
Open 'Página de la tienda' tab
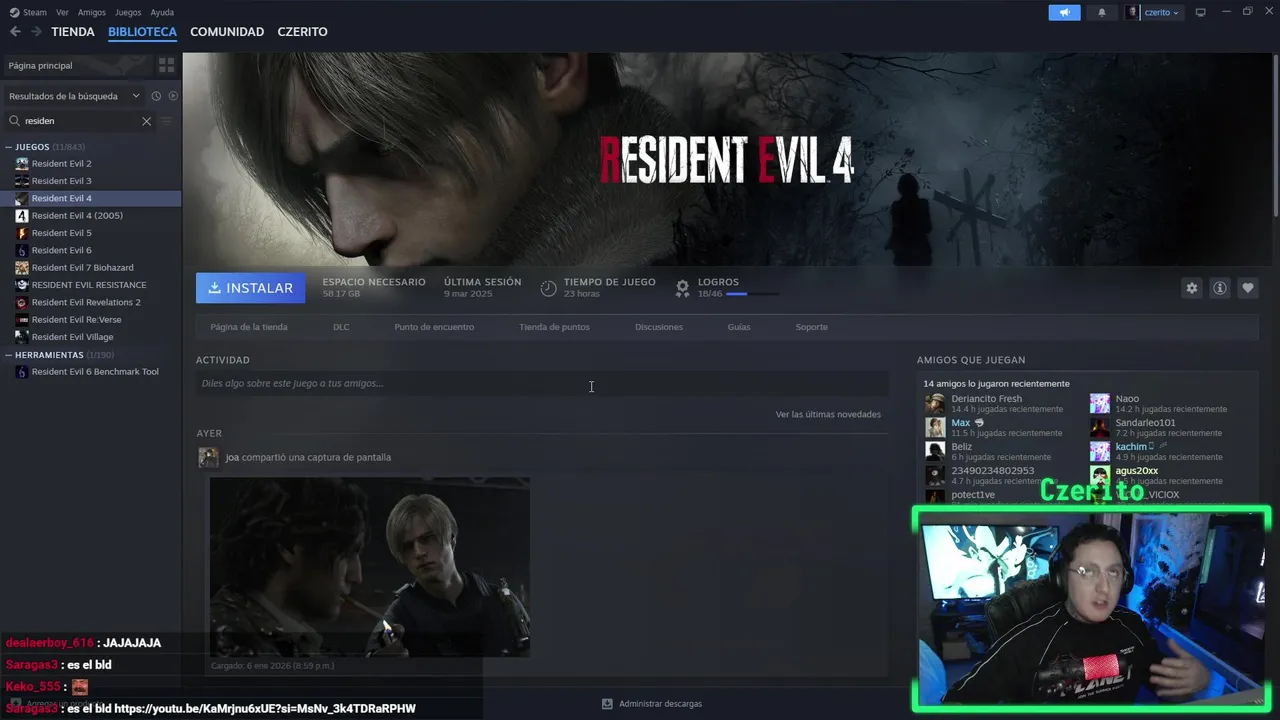pyautogui.click(x=249, y=327)
